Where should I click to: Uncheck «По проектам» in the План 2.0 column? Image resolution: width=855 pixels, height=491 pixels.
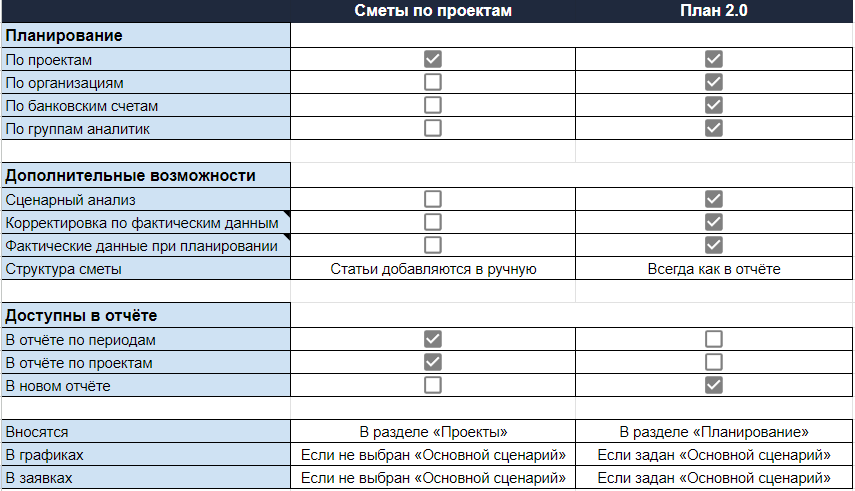tap(714, 59)
